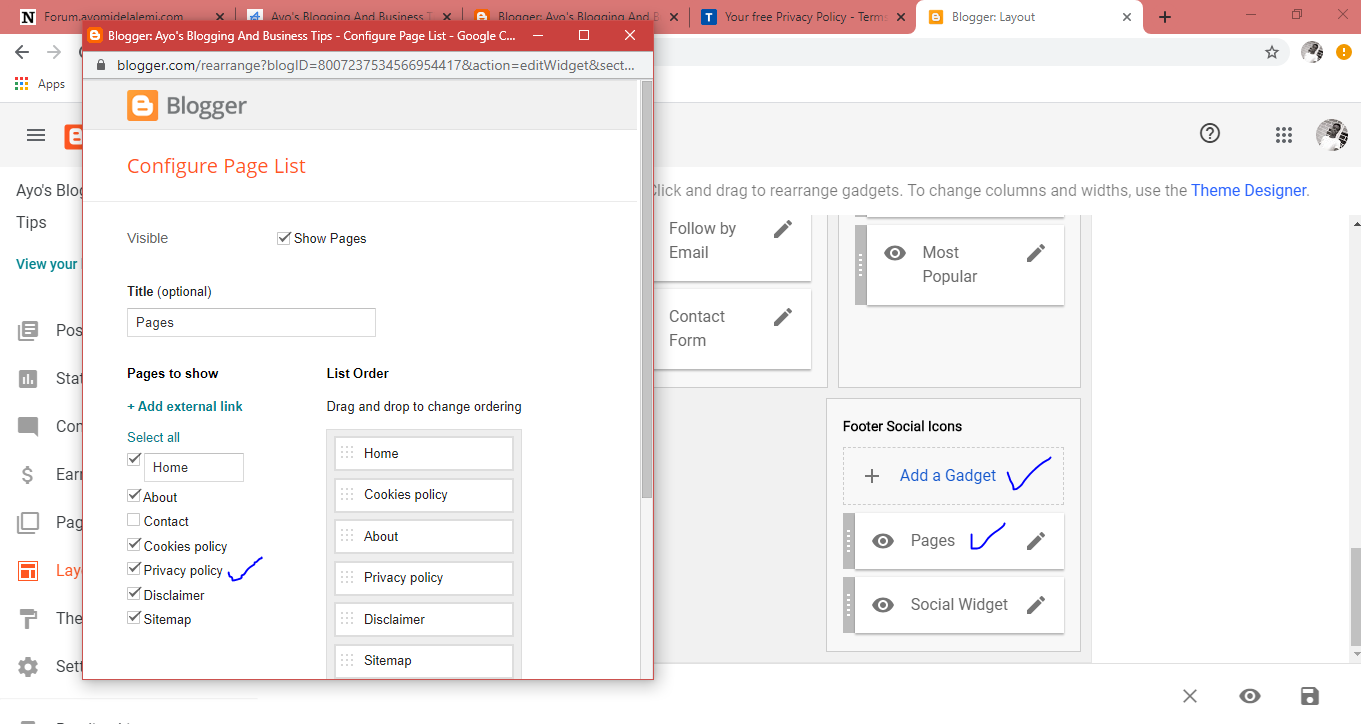Click the Title input field containing Pages
Screen dimensions: 1361x724
(251, 322)
